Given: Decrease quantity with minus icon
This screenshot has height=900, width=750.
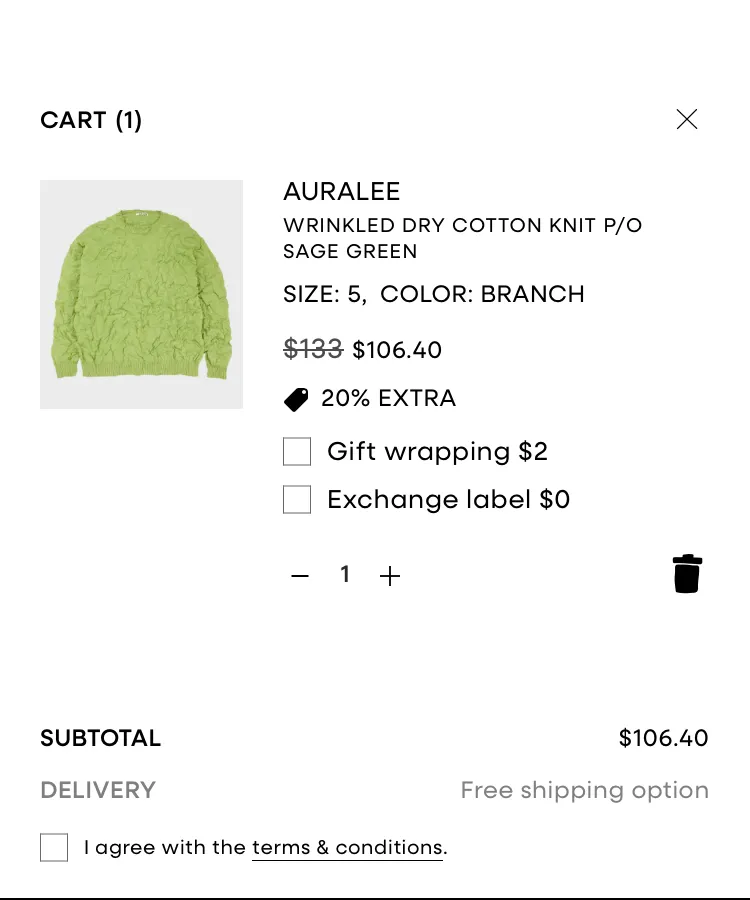Looking at the screenshot, I should coord(300,576).
